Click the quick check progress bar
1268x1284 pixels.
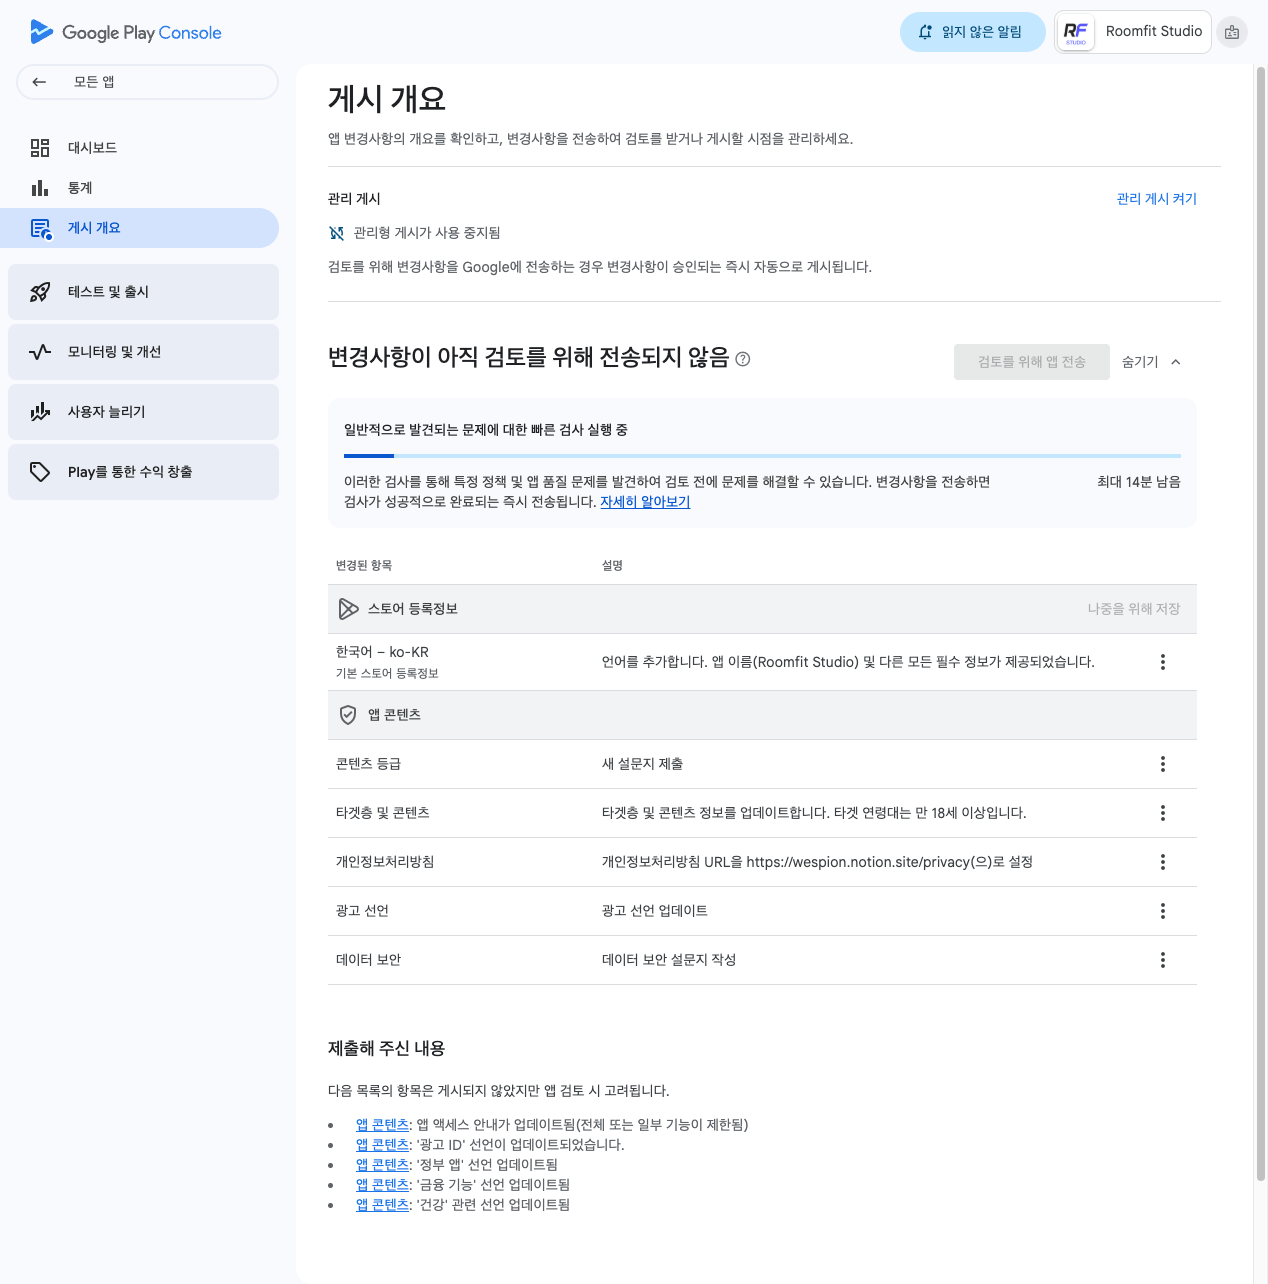[762, 456]
